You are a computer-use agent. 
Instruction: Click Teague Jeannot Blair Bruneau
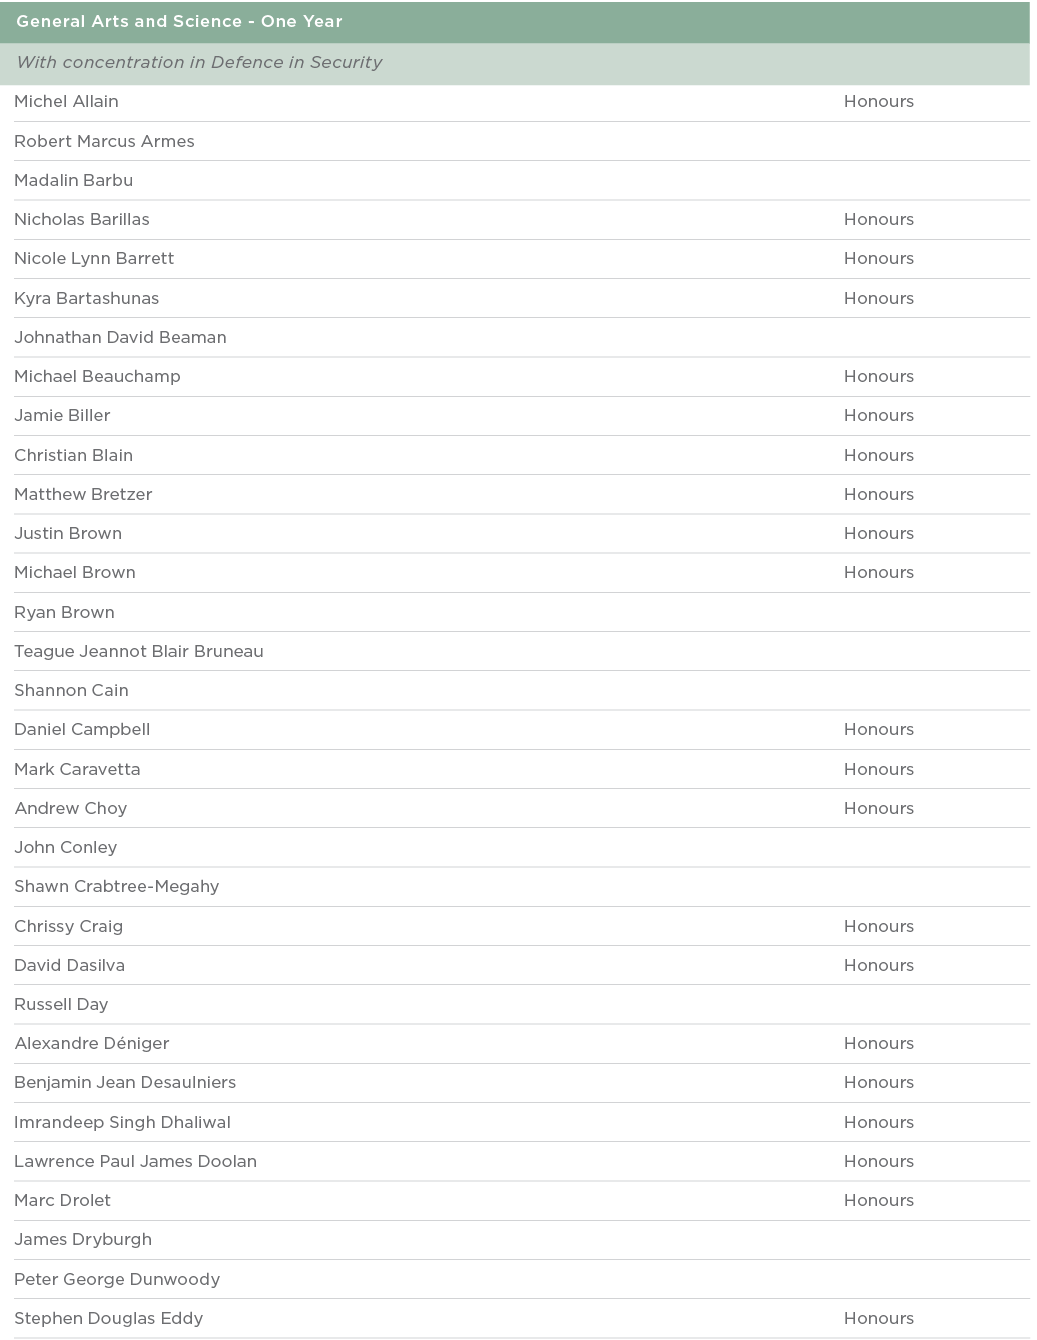[139, 651]
